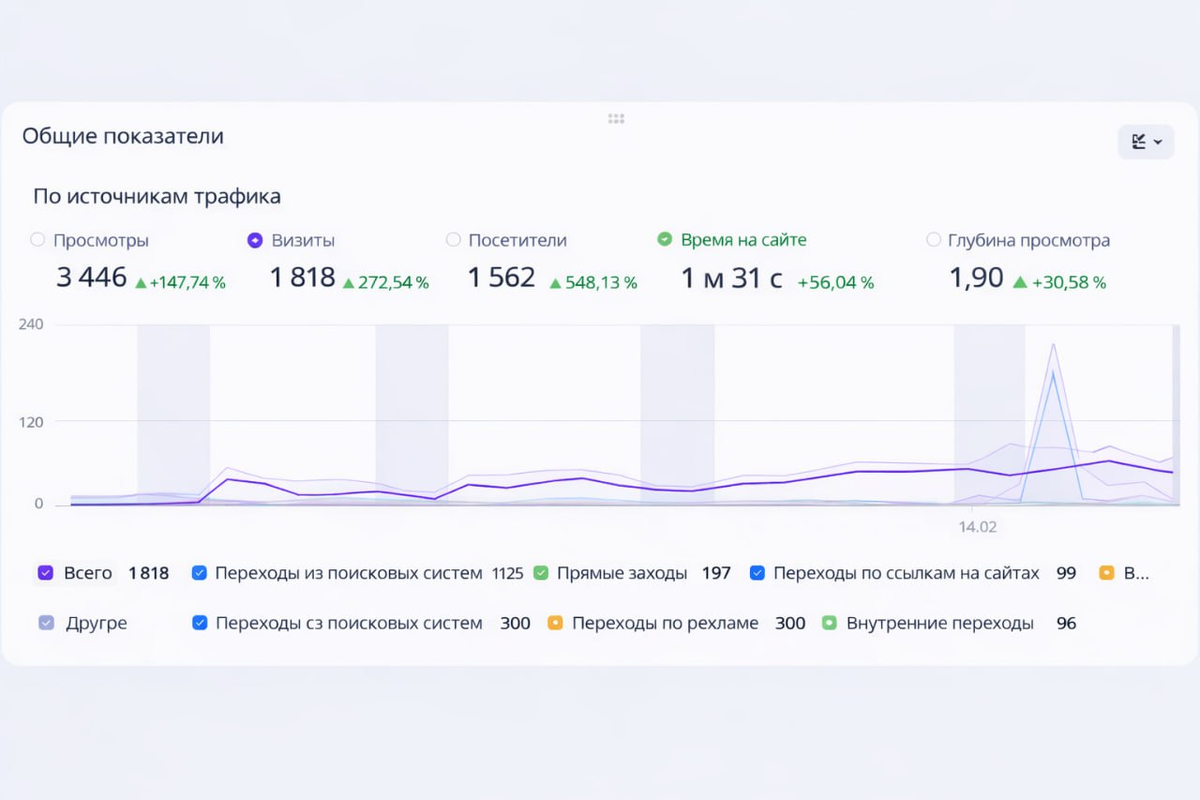Select the Визиты radio button

click(x=255, y=240)
